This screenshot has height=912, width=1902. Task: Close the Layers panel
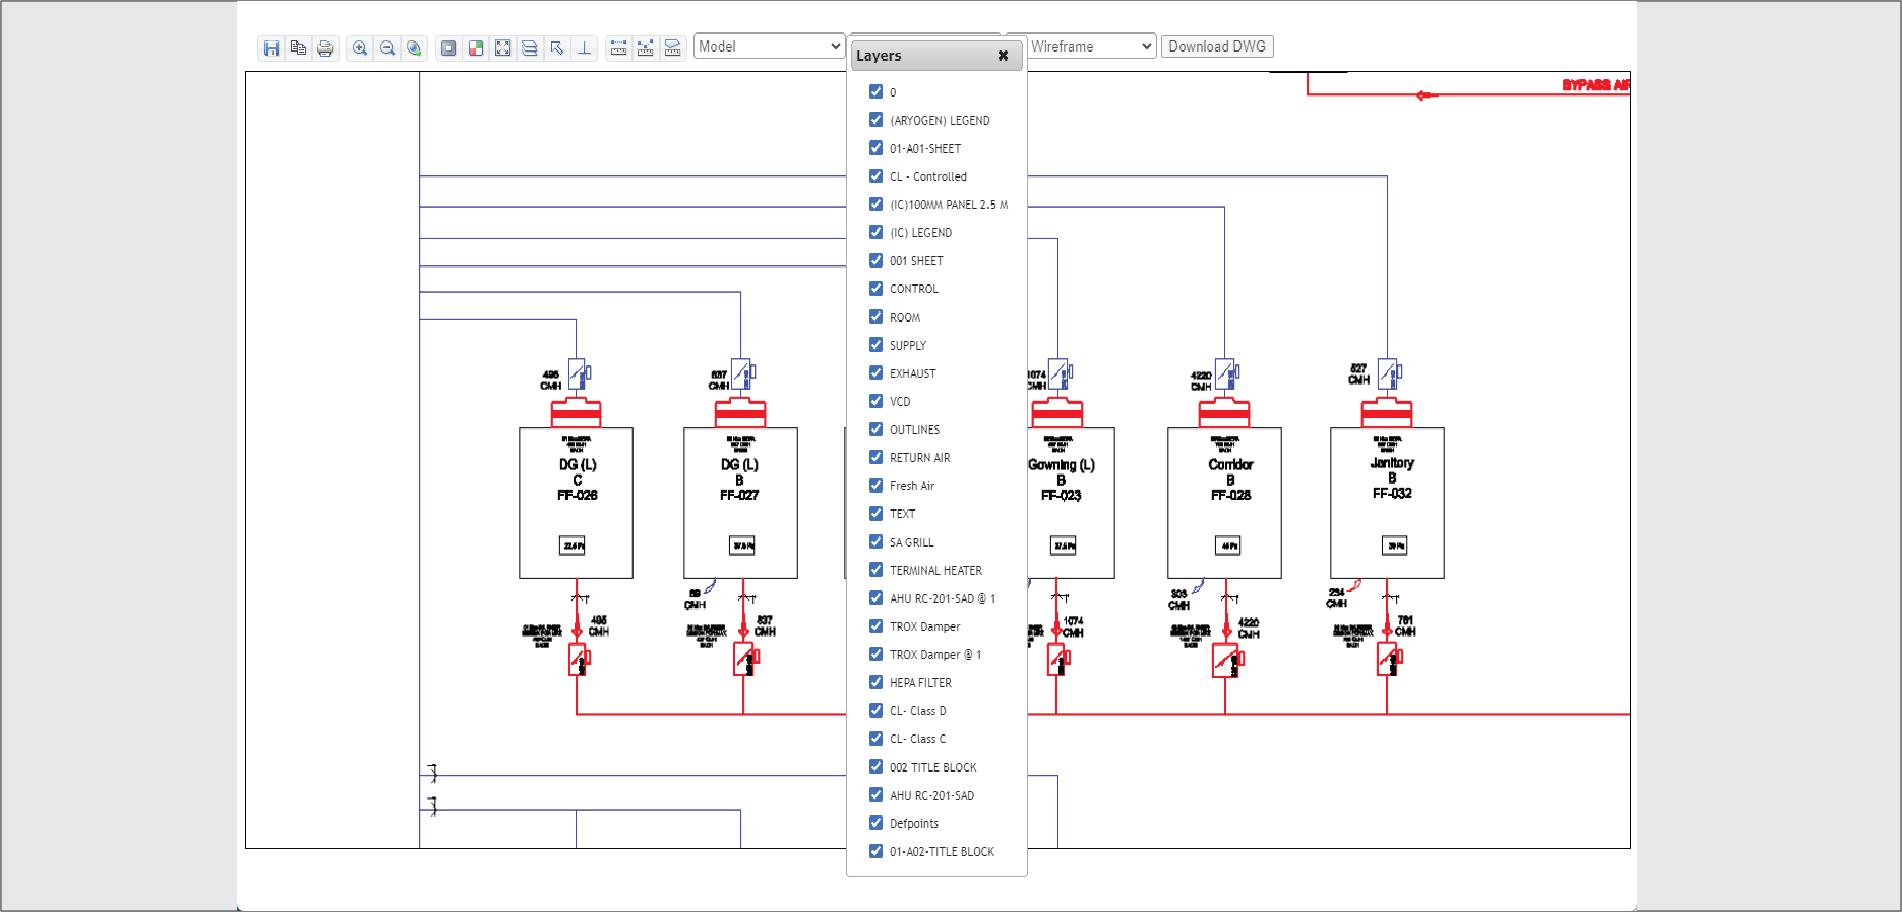1003,56
